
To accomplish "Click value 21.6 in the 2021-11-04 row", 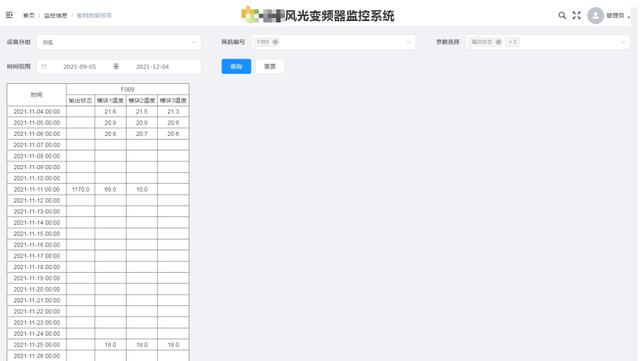I will tap(110, 111).
